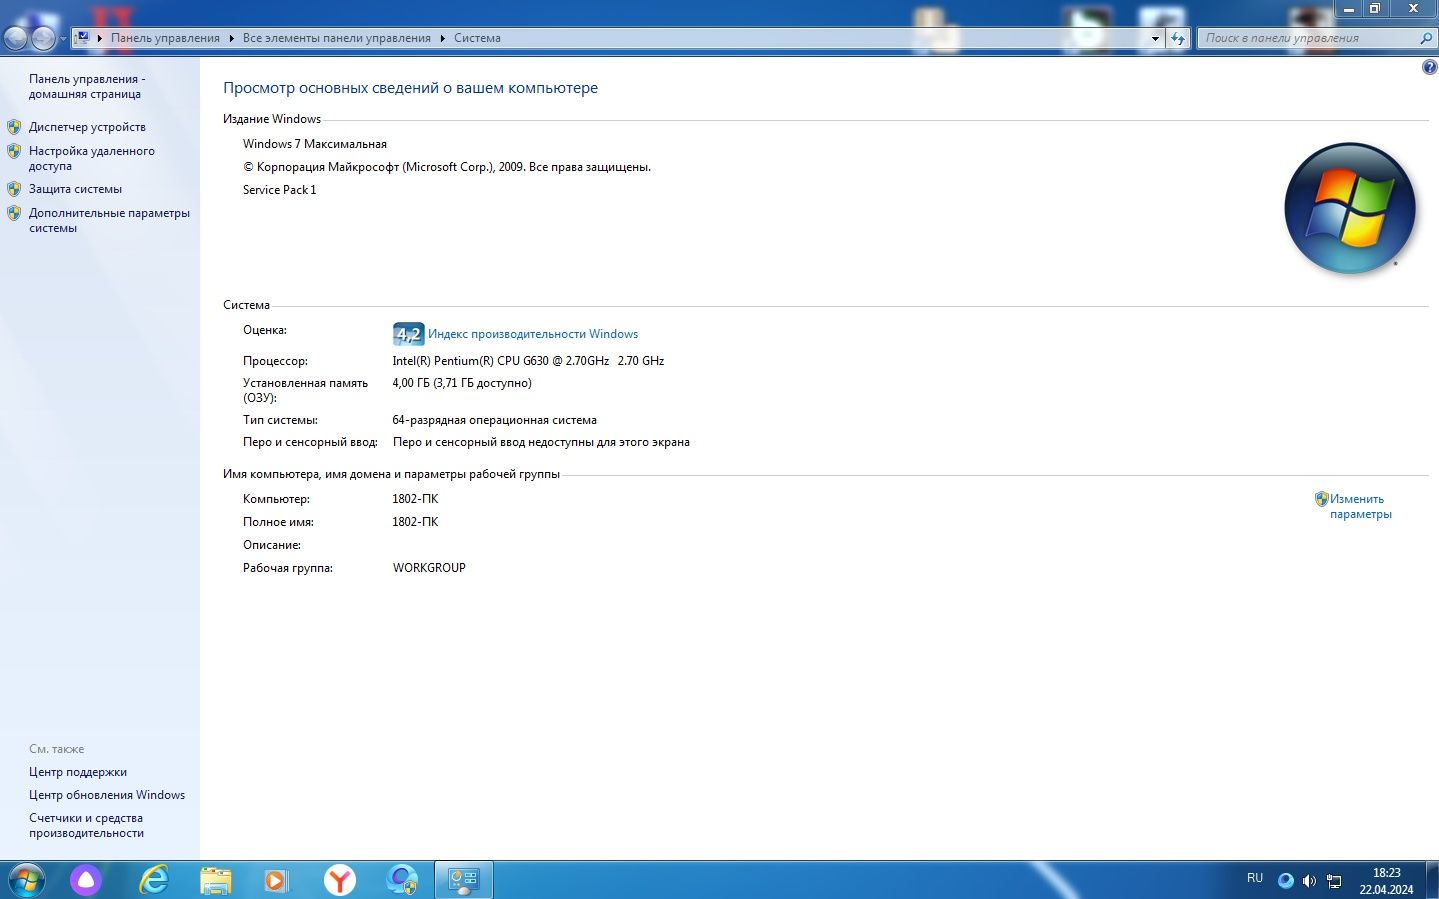Select the WORKGROUP value
Image resolution: width=1439 pixels, height=899 pixels.
click(x=429, y=568)
